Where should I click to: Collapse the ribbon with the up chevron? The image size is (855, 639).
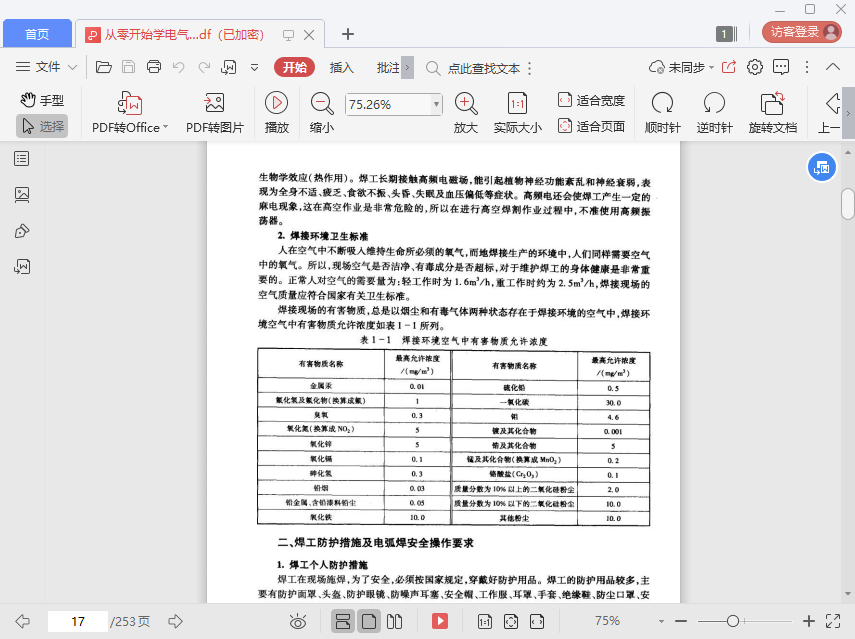(833, 67)
